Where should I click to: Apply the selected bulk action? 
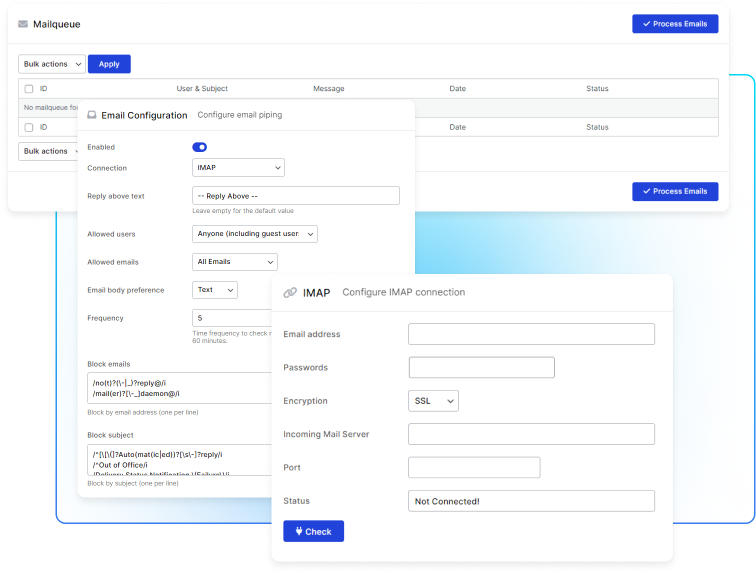click(x=109, y=64)
